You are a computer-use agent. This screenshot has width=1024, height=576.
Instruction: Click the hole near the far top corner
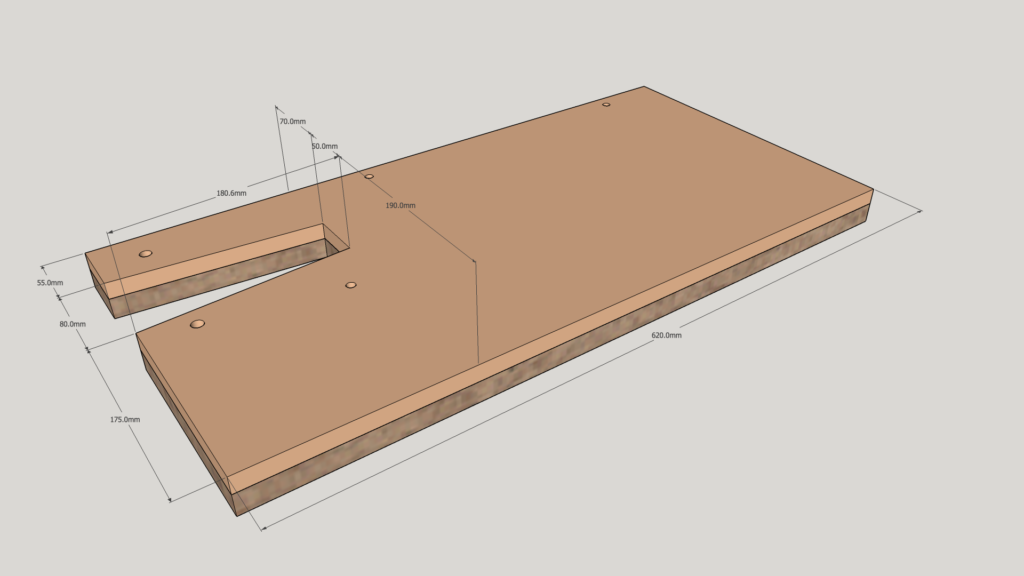coord(606,104)
